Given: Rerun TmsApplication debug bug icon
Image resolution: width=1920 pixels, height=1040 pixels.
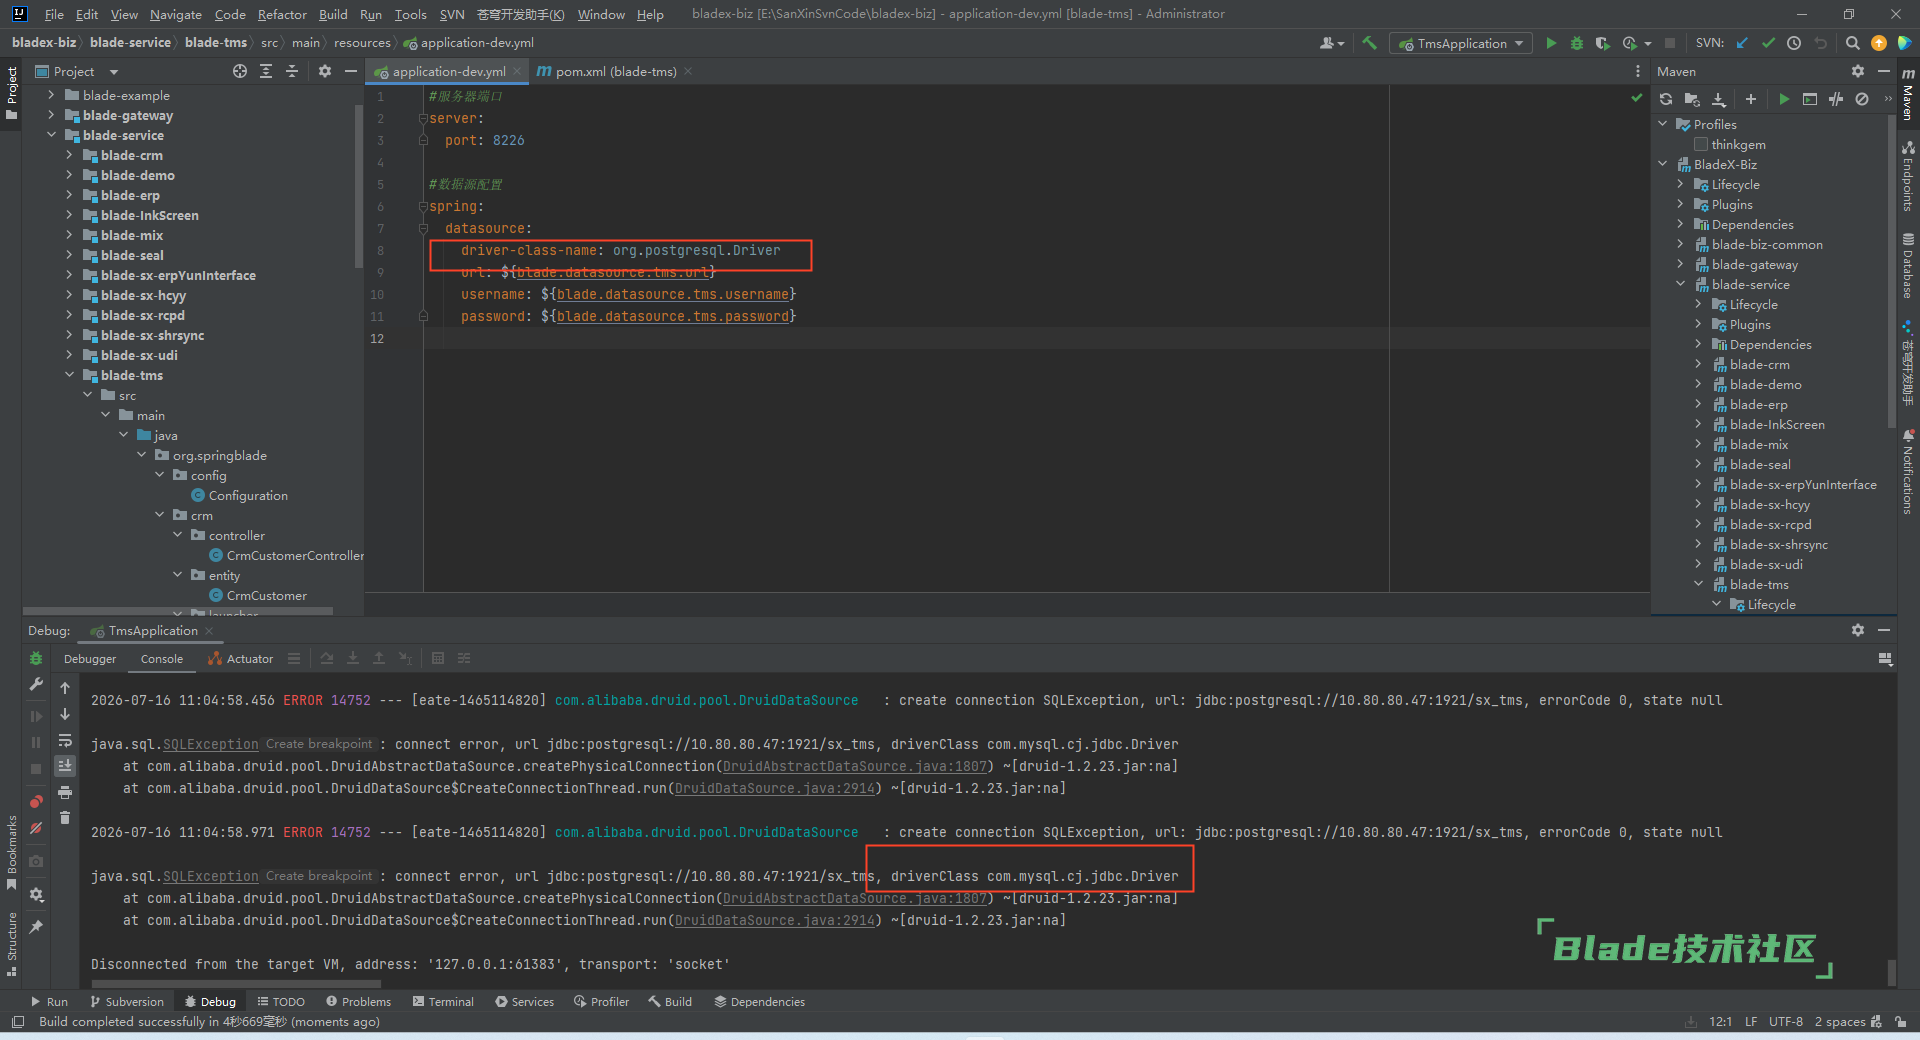Looking at the screenshot, I should coord(36,658).
